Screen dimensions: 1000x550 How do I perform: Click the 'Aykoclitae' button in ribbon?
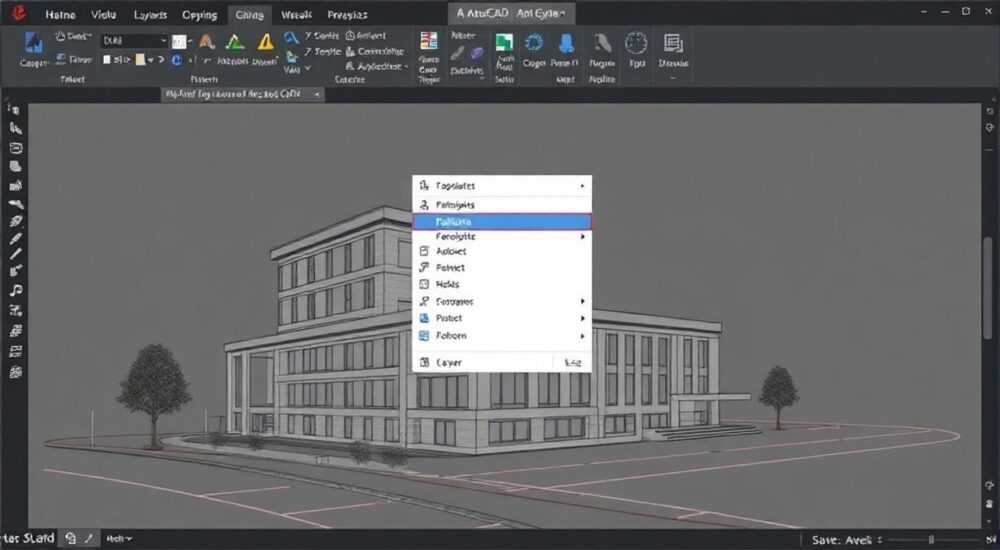[x=376, y=66]
